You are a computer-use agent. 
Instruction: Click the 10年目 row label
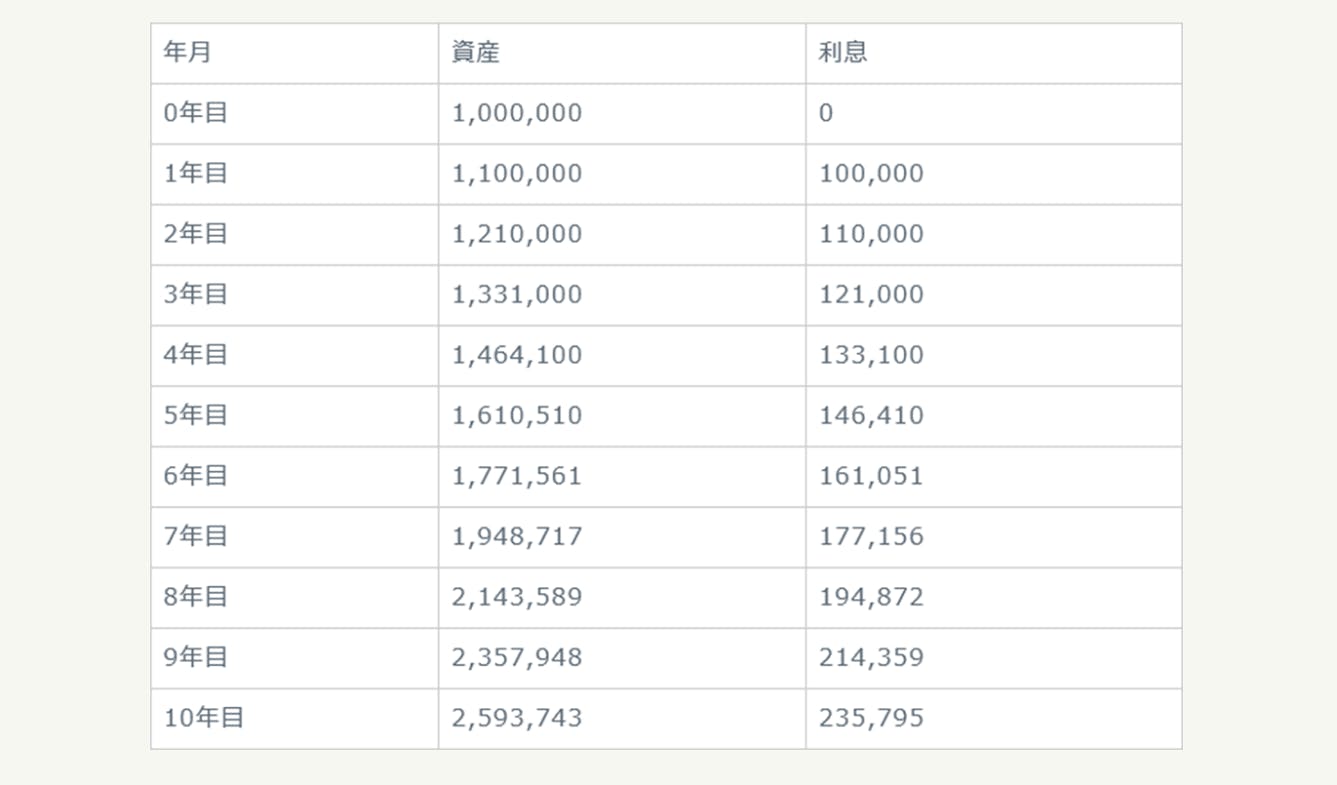point(204,718)
